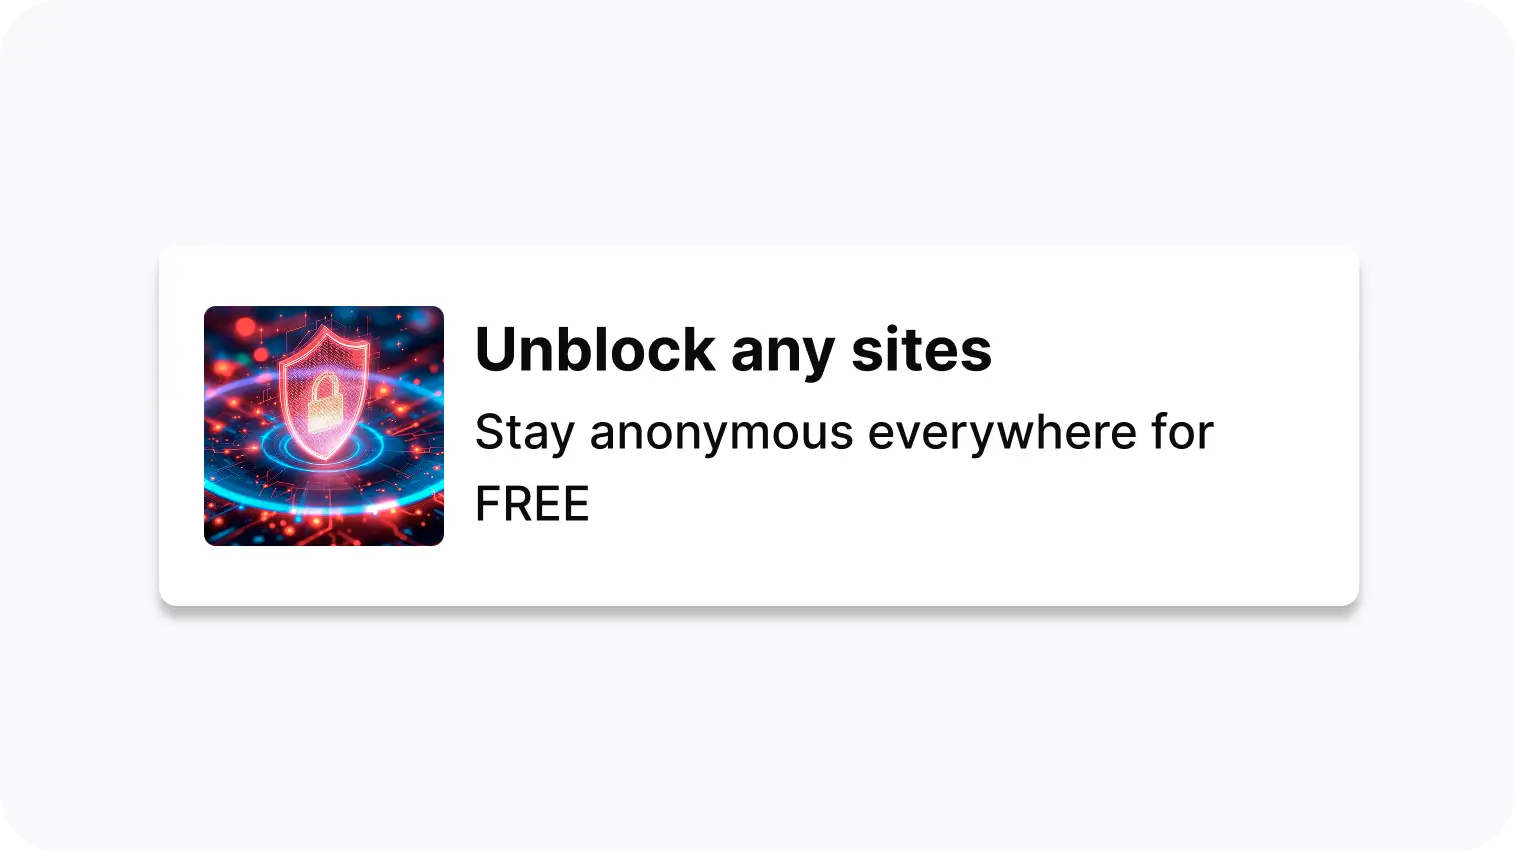This screenshot has height=852, width=1515.
Task: Click the golden padlock icon inside the shield
Action: [x=323, y=402]
